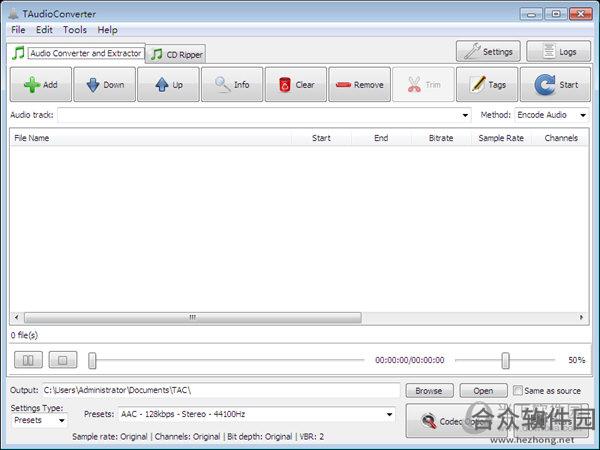Open the Edit menu

coord(44,30)
